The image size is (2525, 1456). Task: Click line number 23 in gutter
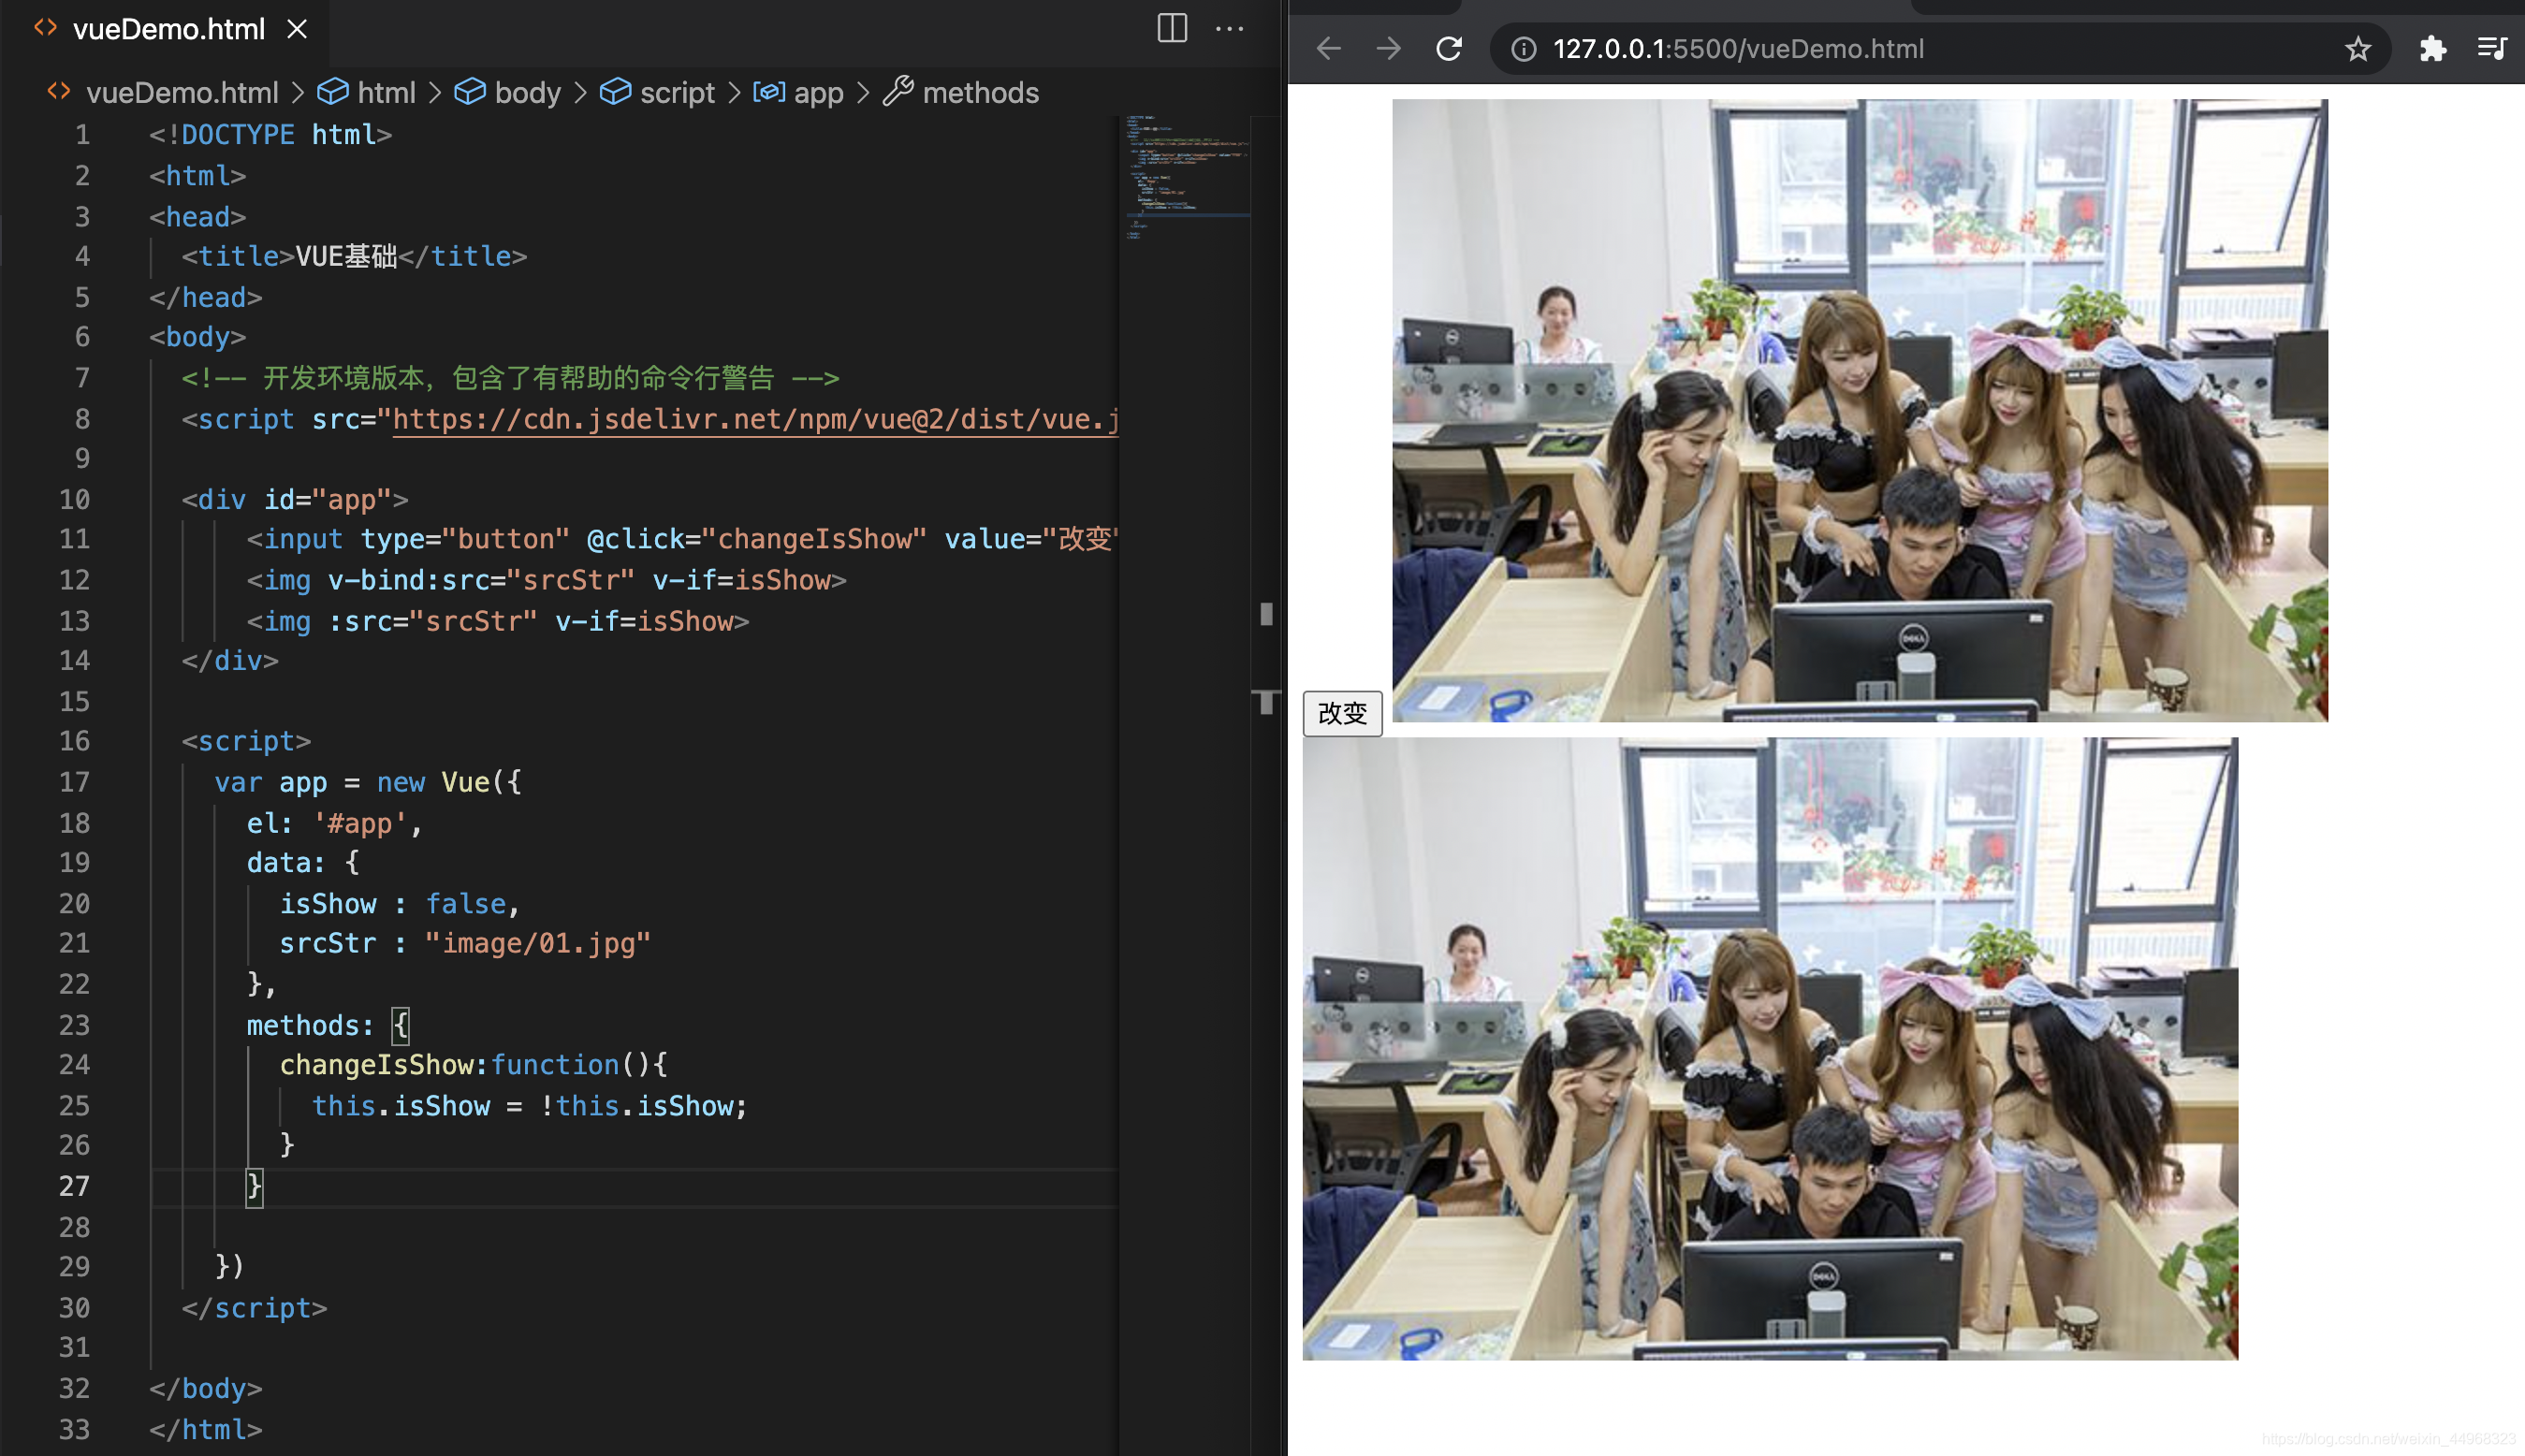click(74, 1025)
